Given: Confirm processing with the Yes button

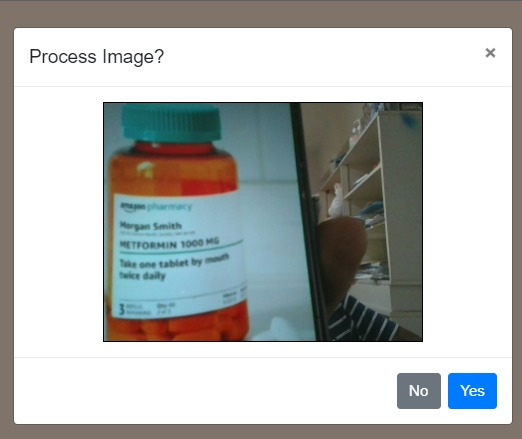Looking at the screenshot, I should (472, 391).
